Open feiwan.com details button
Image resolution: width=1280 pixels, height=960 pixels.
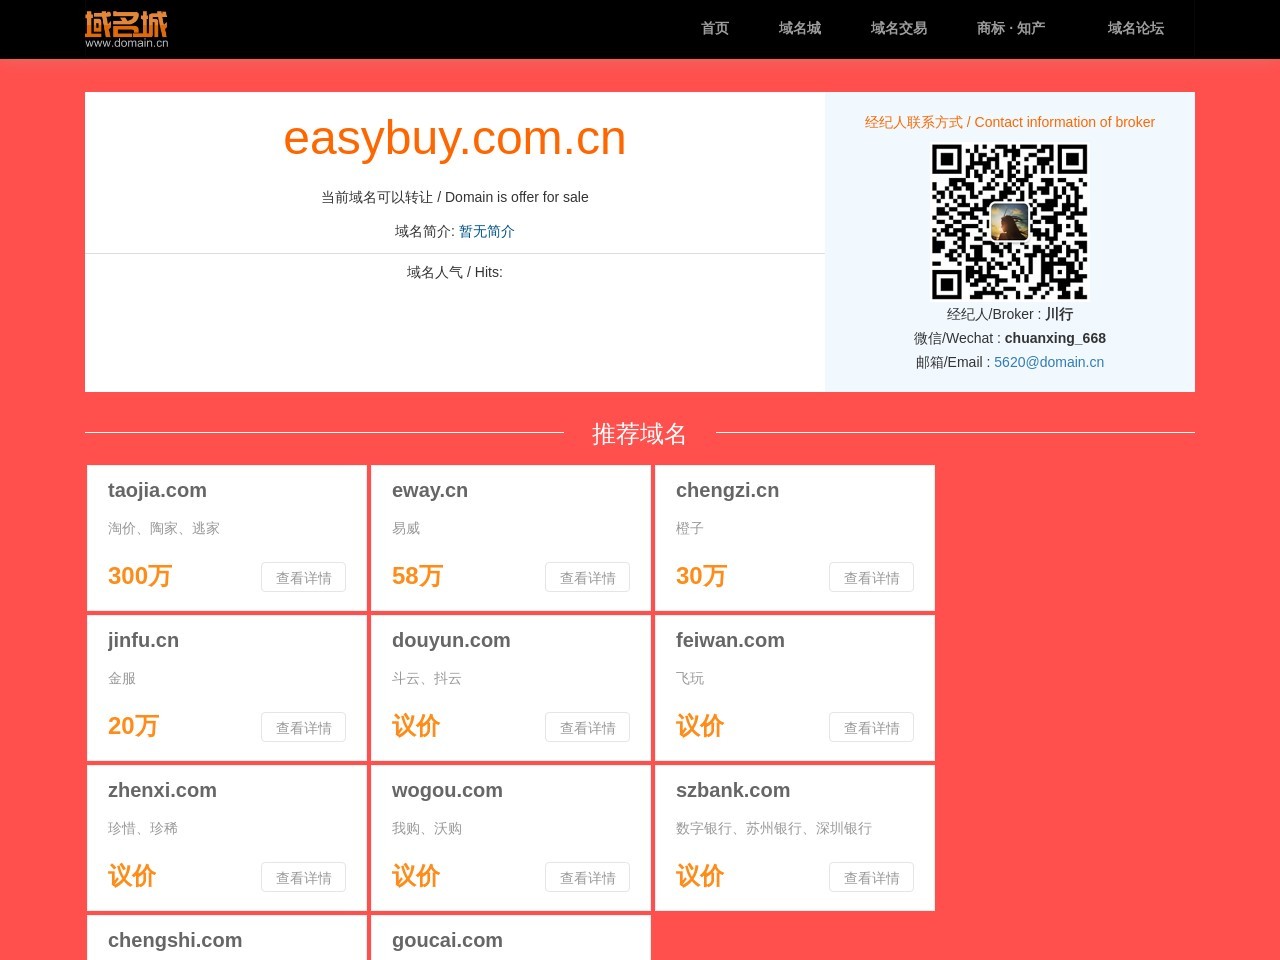pos(871,727)
